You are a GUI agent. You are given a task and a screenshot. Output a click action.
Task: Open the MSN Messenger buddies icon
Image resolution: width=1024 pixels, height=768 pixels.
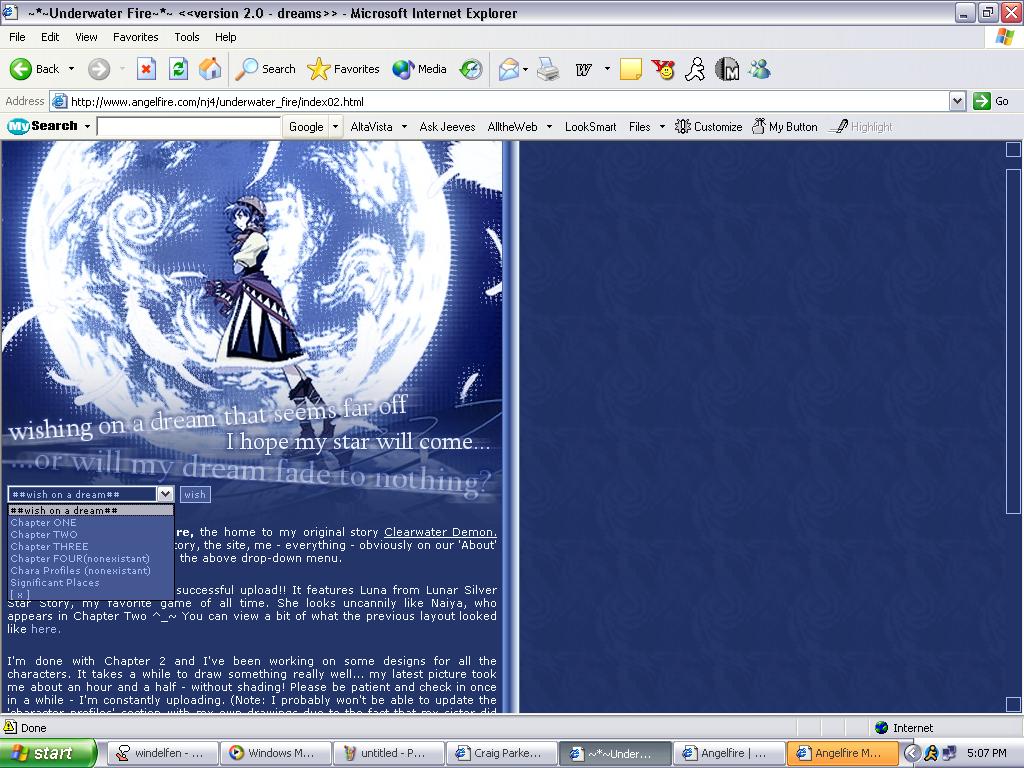(759, 69)
